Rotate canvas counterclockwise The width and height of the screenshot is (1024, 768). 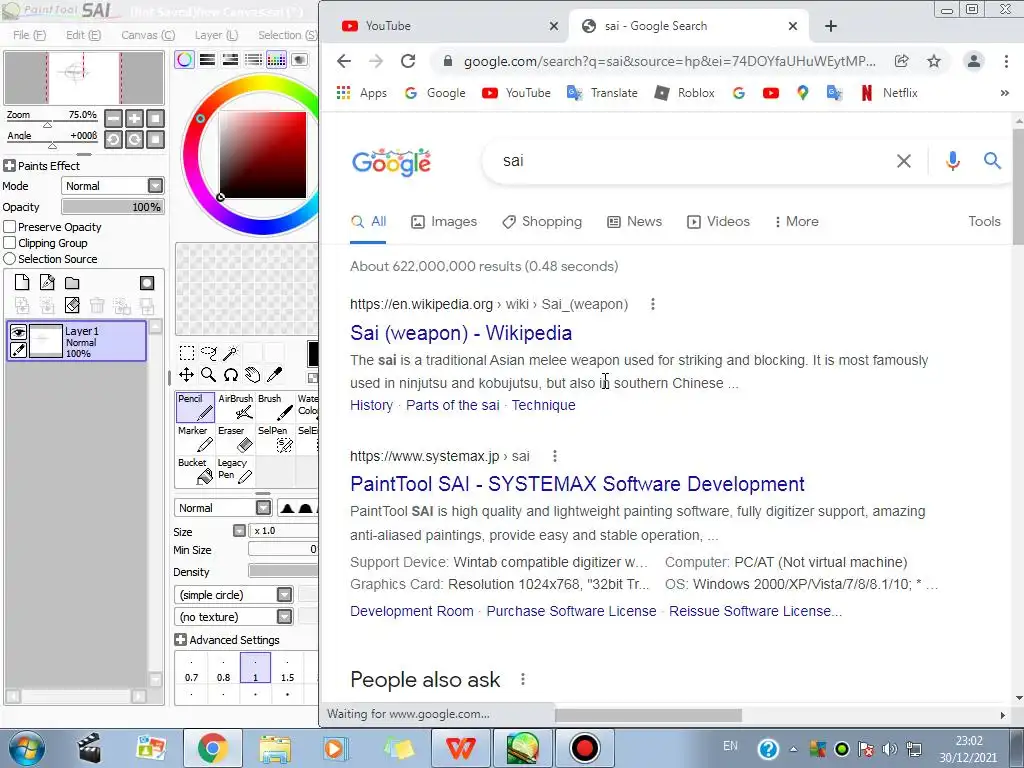tap(114, 139)
